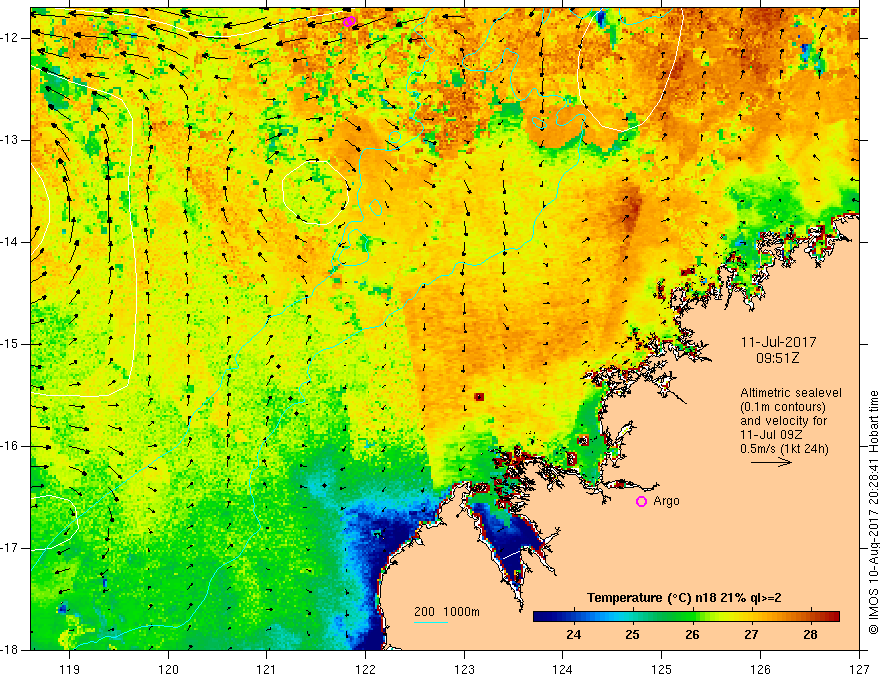This screenshot has height=680, width=880.
Task: Click the '200 1000m' bathymetry legend label
Action: pyautogui.click(x=447, y=612)
